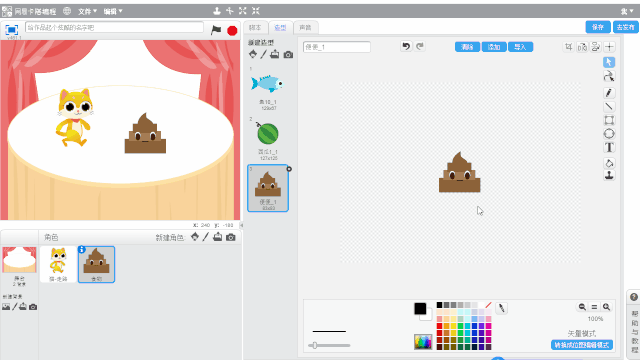Take a new sprite from camera
Image resolution: width=640 pixels, height=360 pixels.
[x=231, y=237]
